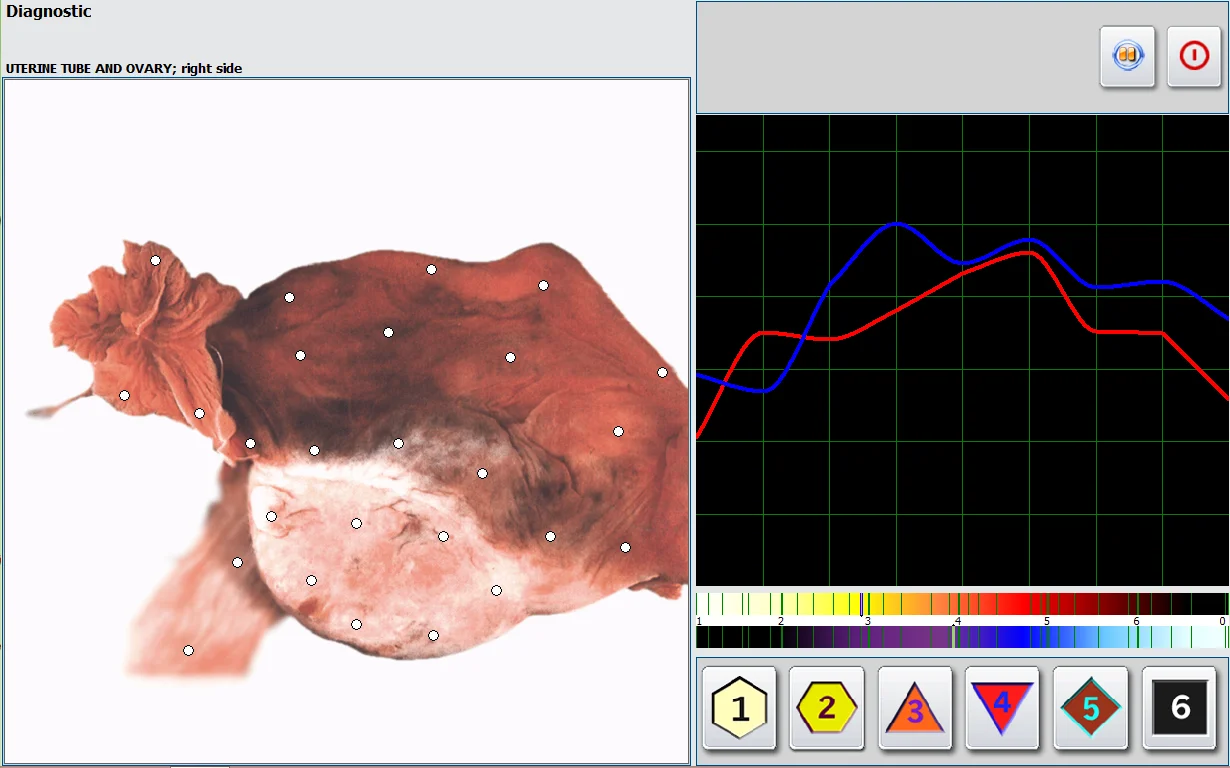Click the highest peak of the blue curve
Viewport: 1230px width, 768px height.
pyautogui.click(x=896, y=223)
